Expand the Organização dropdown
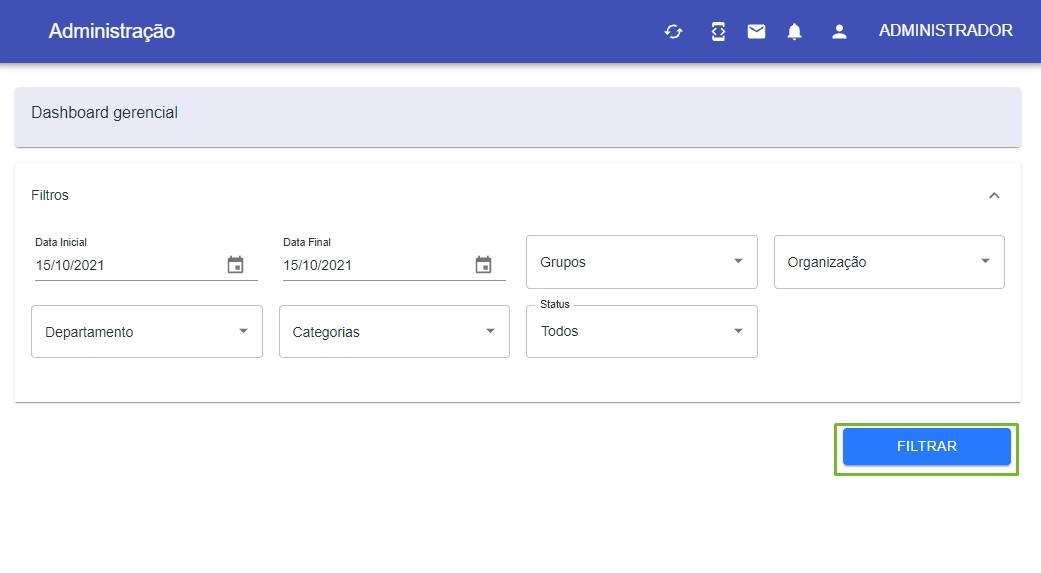This screenshot has width=1041, height=573. click(889, 262)
